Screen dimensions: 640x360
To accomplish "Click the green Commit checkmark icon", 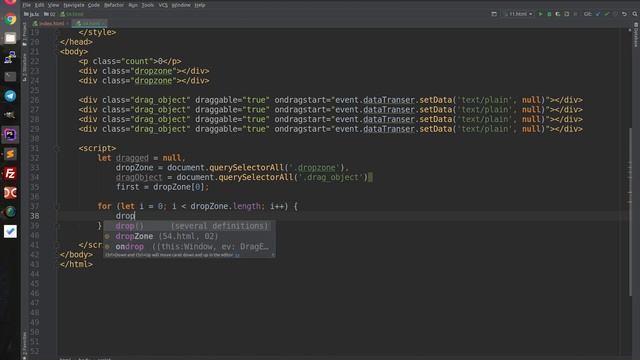I will pyautogui.click(x=607, y=14).
